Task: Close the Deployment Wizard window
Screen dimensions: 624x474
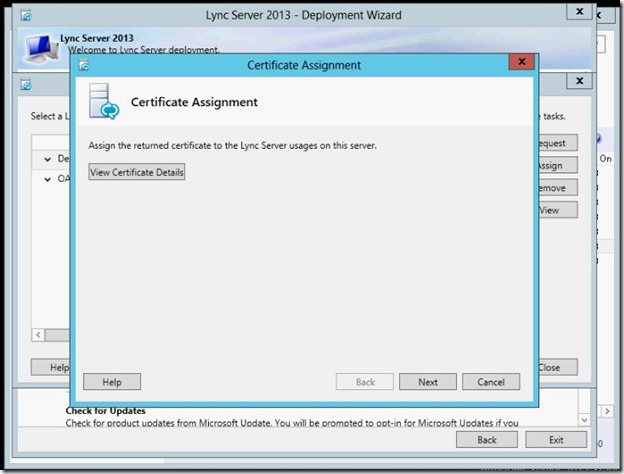Action: [x=580, y=12]
